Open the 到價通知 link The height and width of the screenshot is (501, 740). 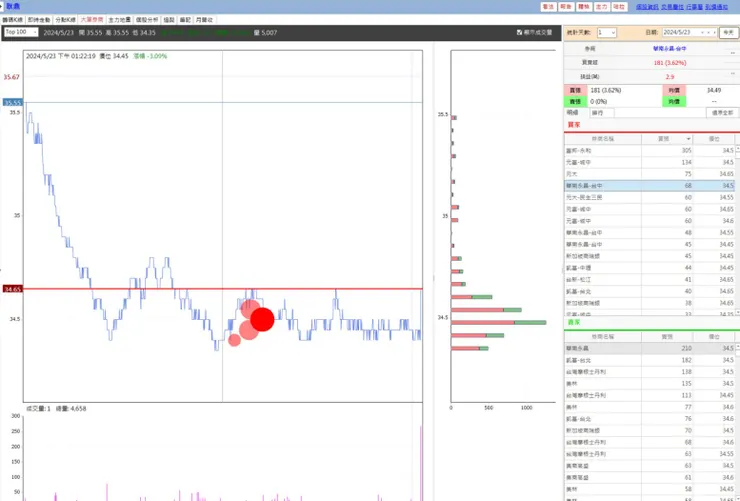[716, 7]
